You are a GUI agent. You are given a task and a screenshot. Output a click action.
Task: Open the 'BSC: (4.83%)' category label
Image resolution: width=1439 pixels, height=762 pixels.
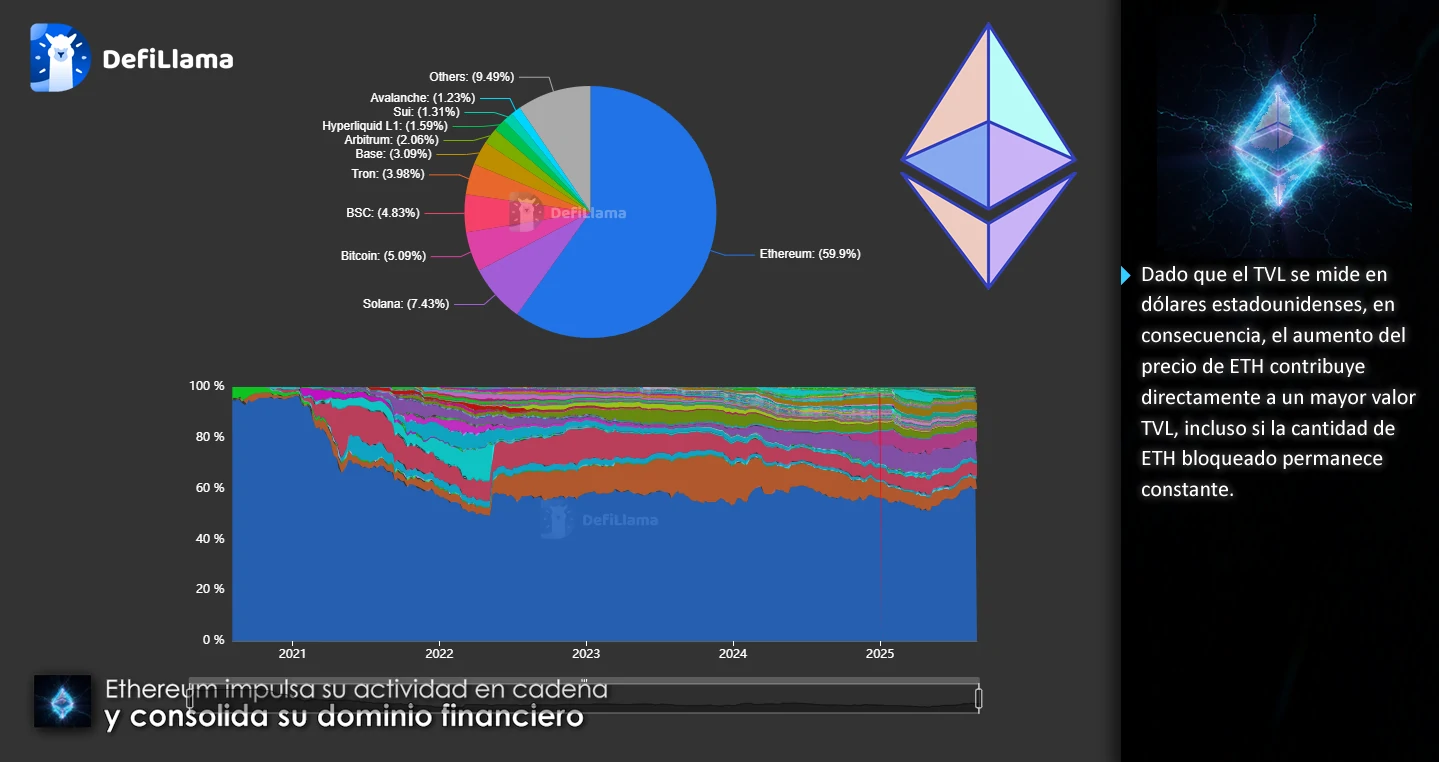pos(382,212)
